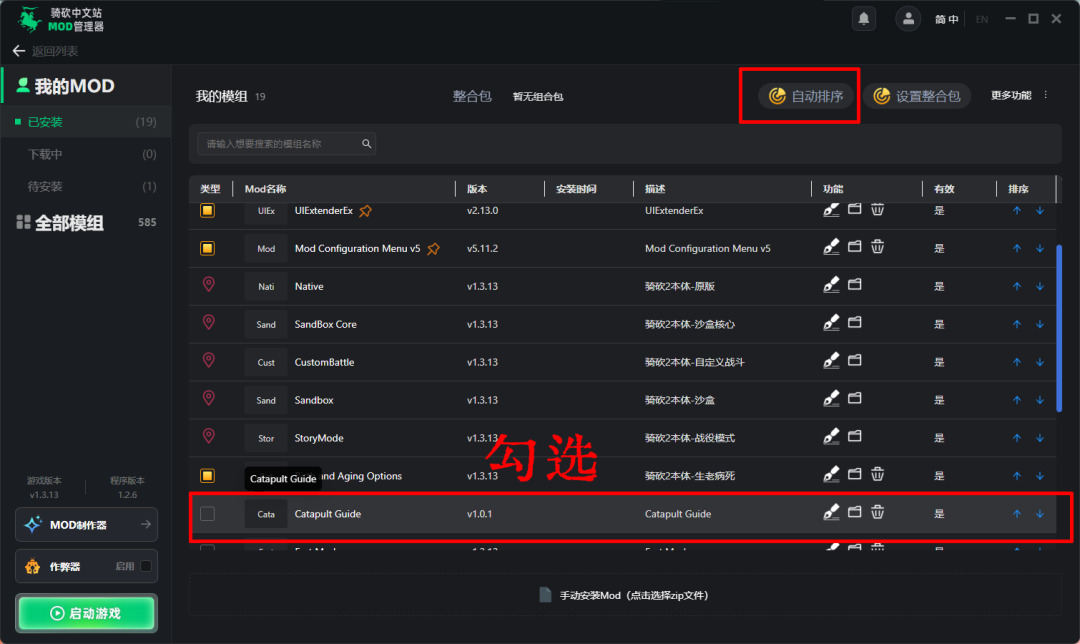Expand the MOD制作器 arrow panel
The width and height of the screenshot is (1080, 644).
click(145, 524)
